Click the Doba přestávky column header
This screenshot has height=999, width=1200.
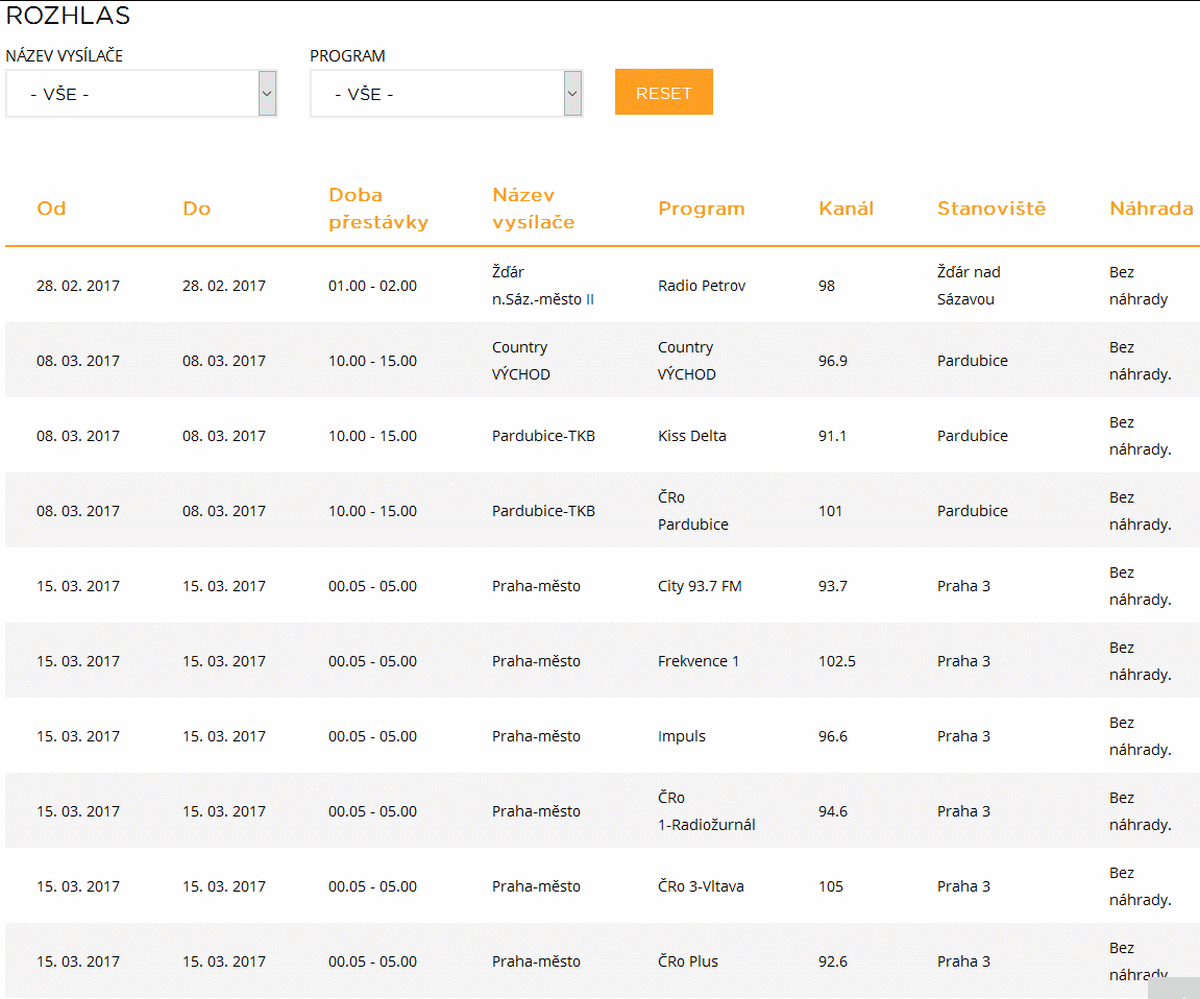click(x=378, y=208)
